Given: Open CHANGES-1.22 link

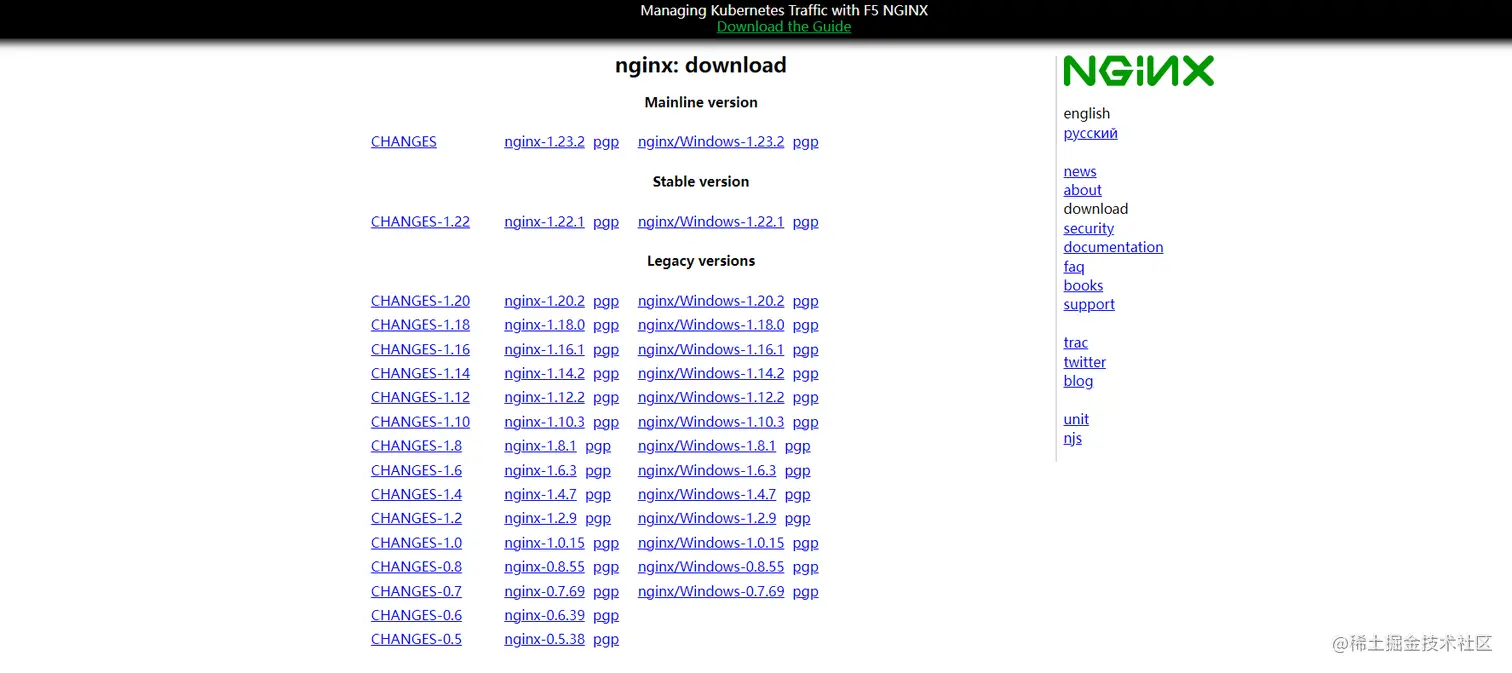Looking at the screenshot, I should point(420,222).
